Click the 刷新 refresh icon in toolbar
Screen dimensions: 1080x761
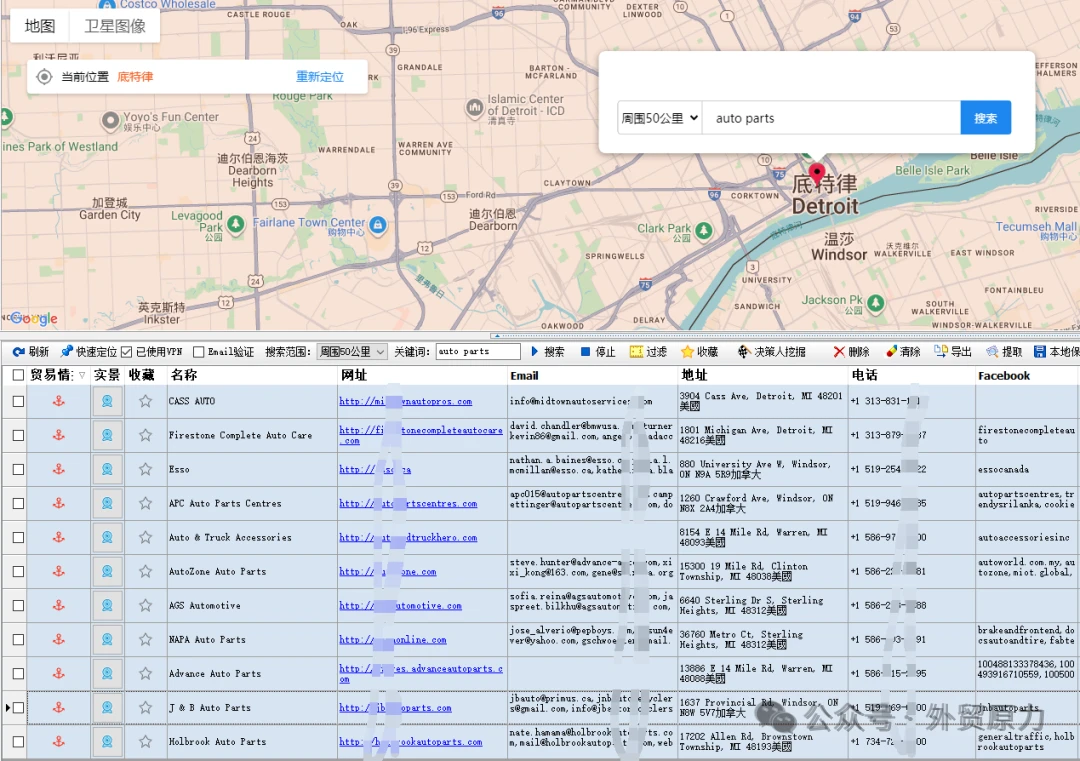pyautogui.click(x=19, y=352)
